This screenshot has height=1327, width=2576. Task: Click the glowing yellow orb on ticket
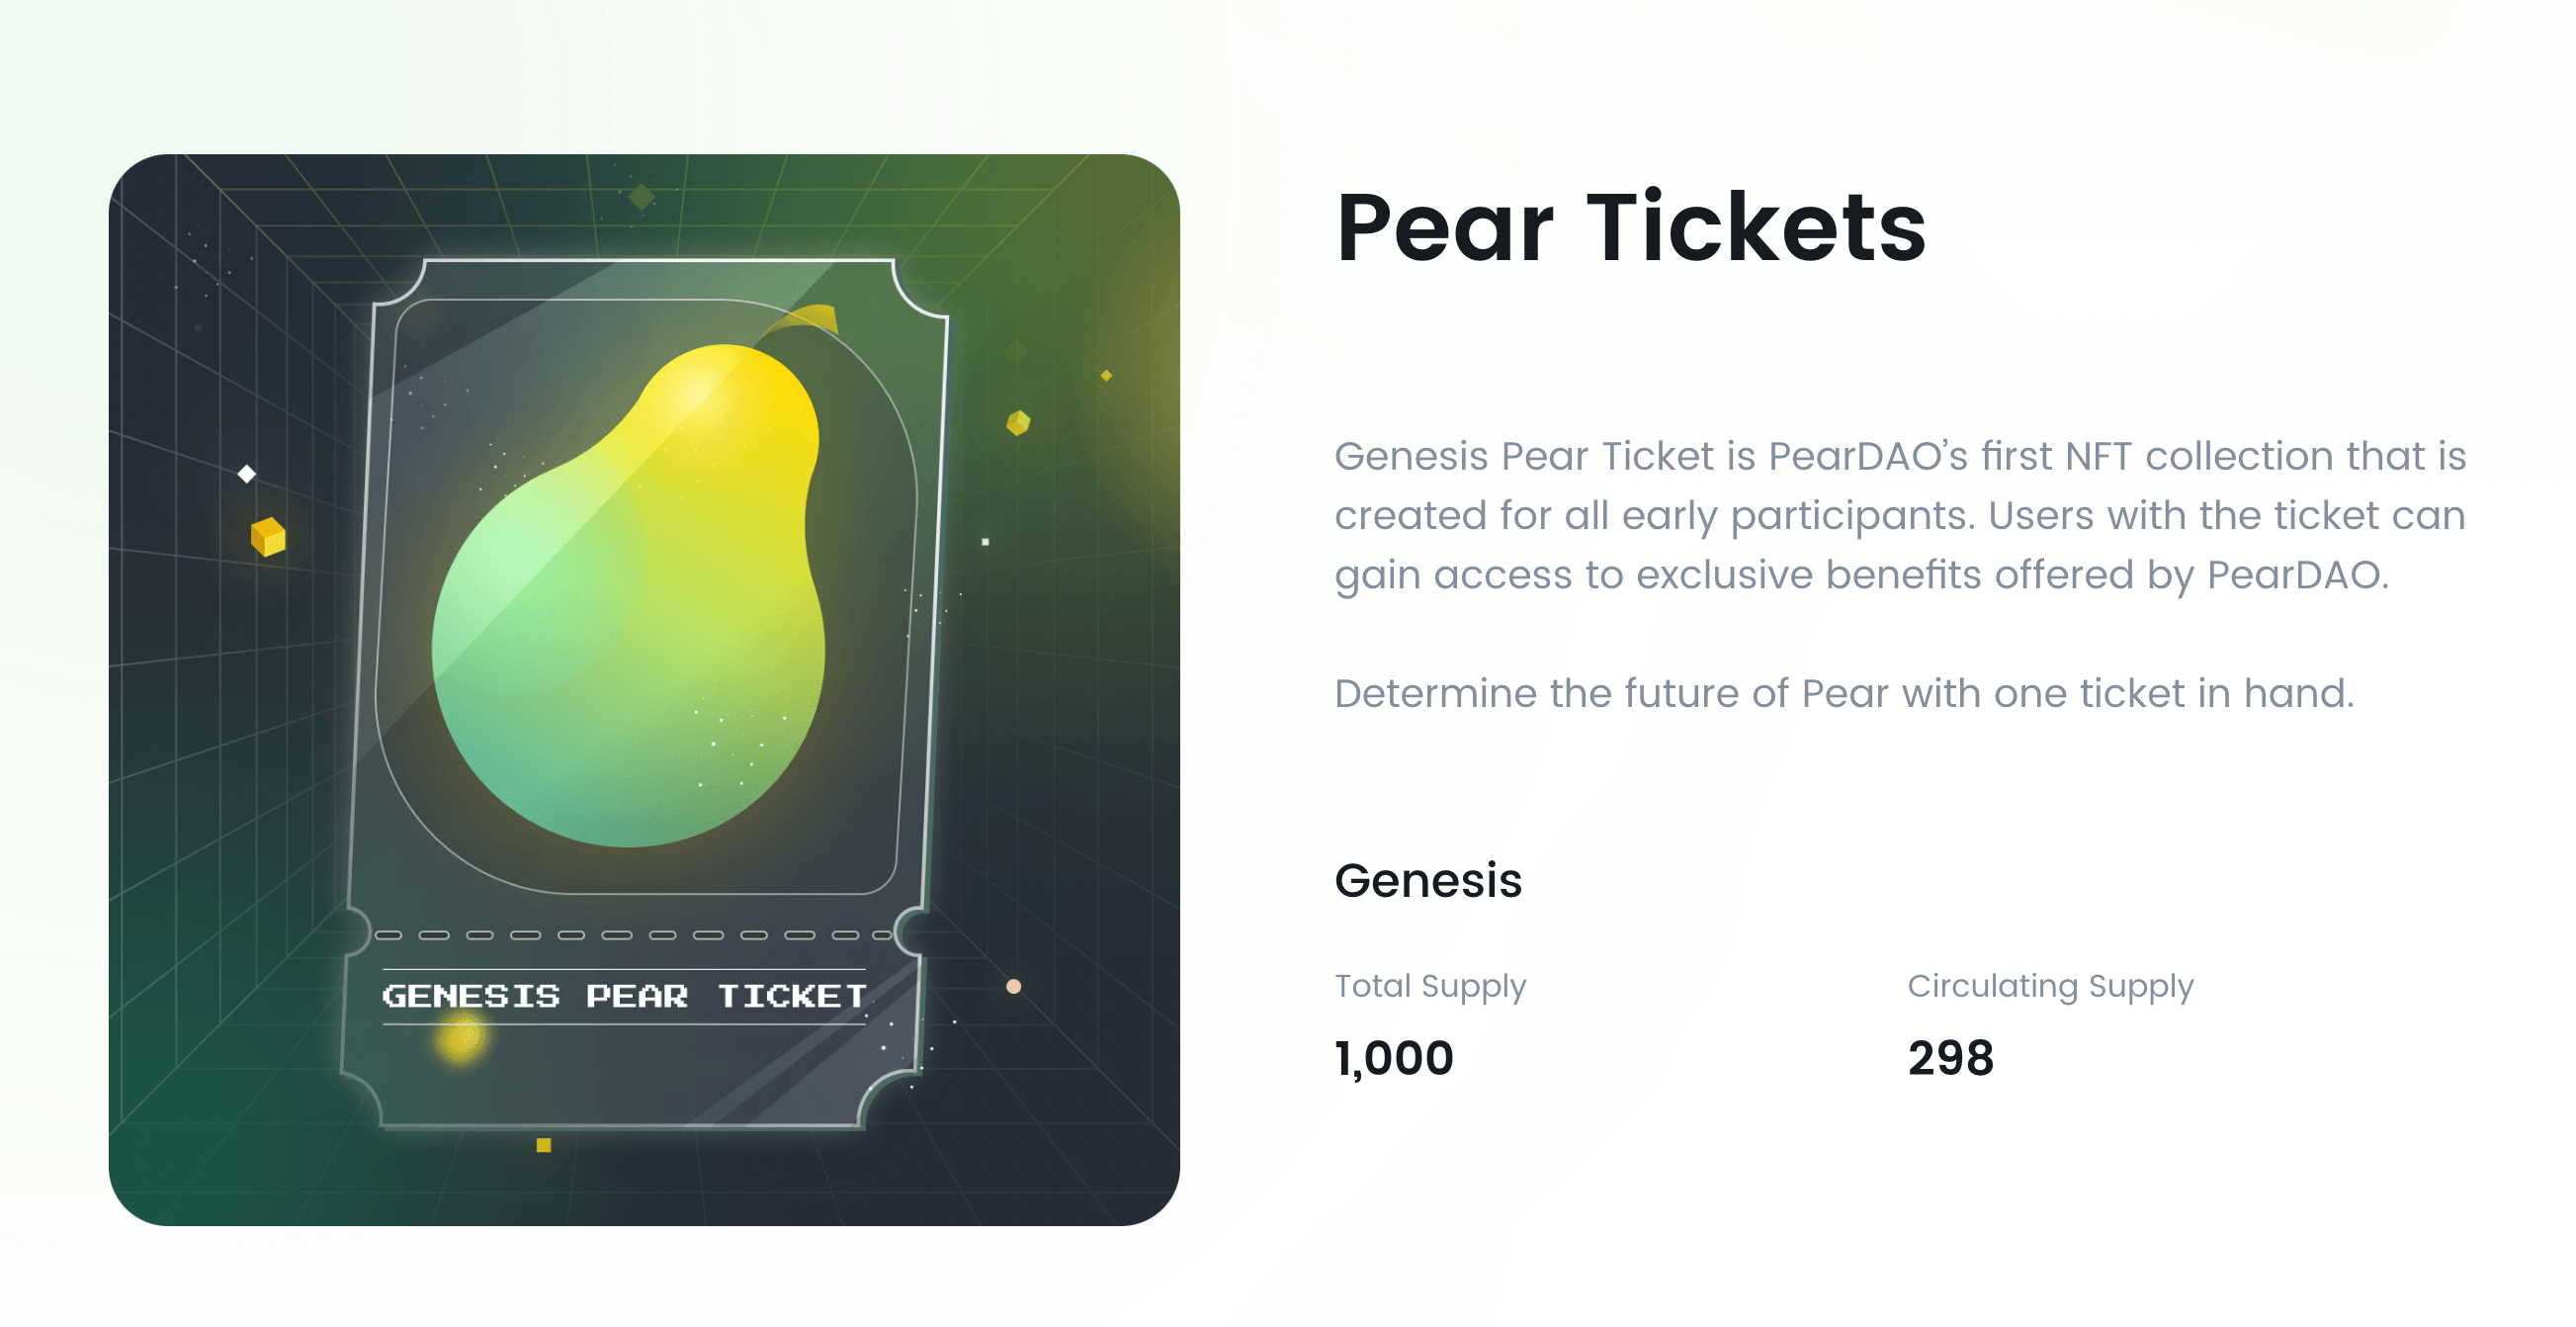(x=461, y=1037)
